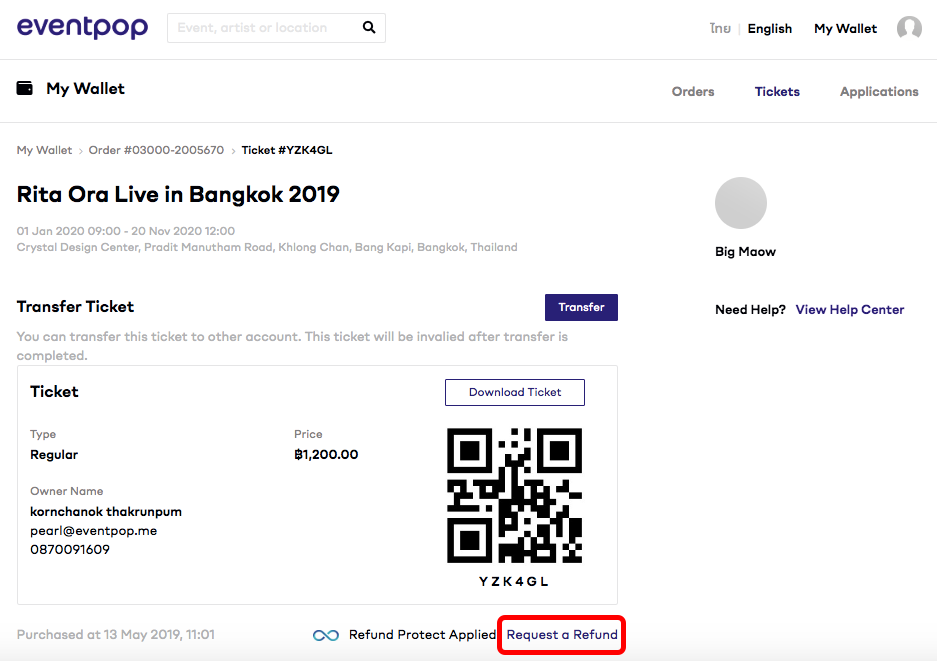
Task: Click the event date range text
Action: (125, 231)
